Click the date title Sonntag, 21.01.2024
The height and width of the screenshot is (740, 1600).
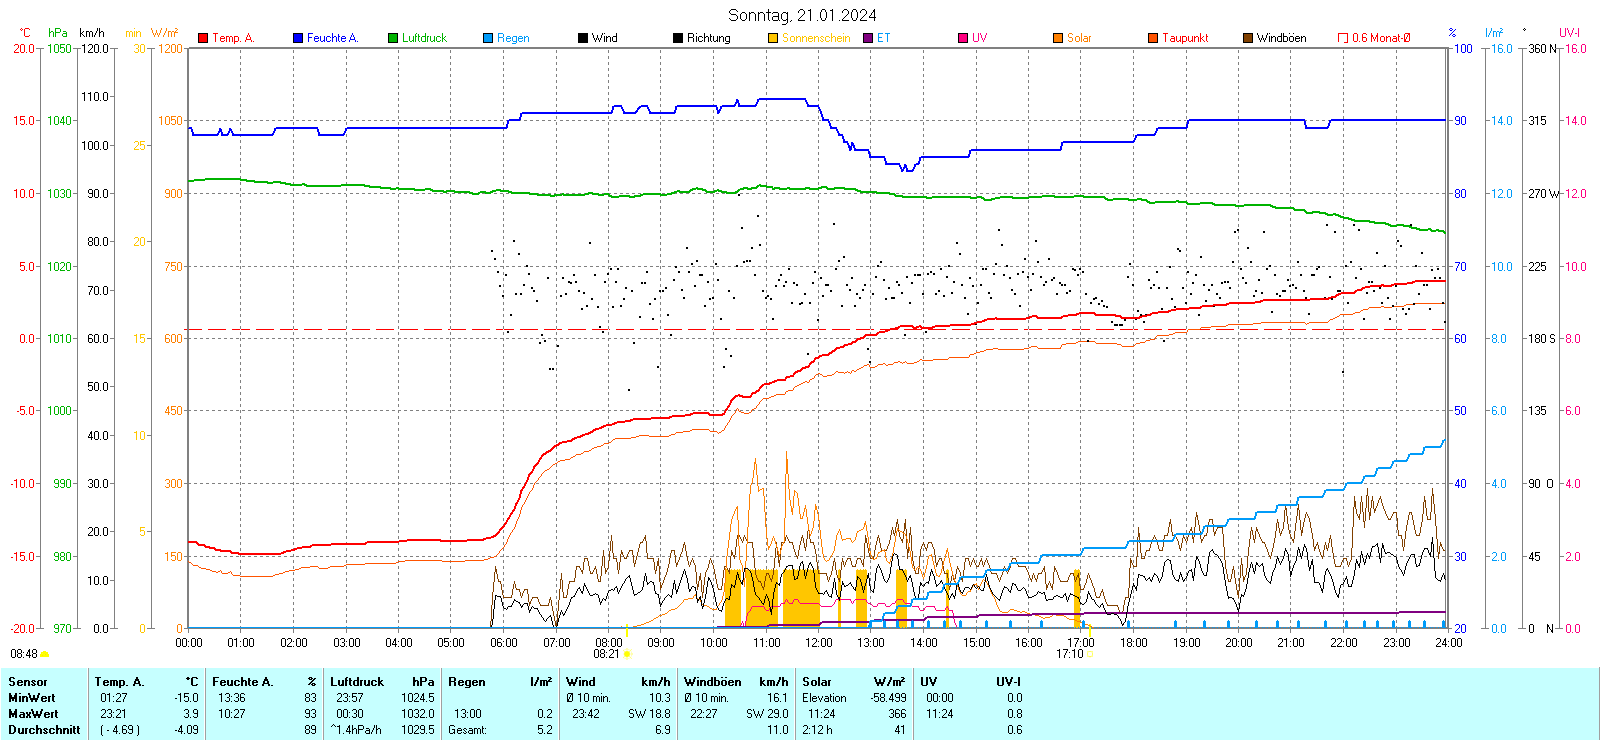pyautogui.click(x=802, y=15)
